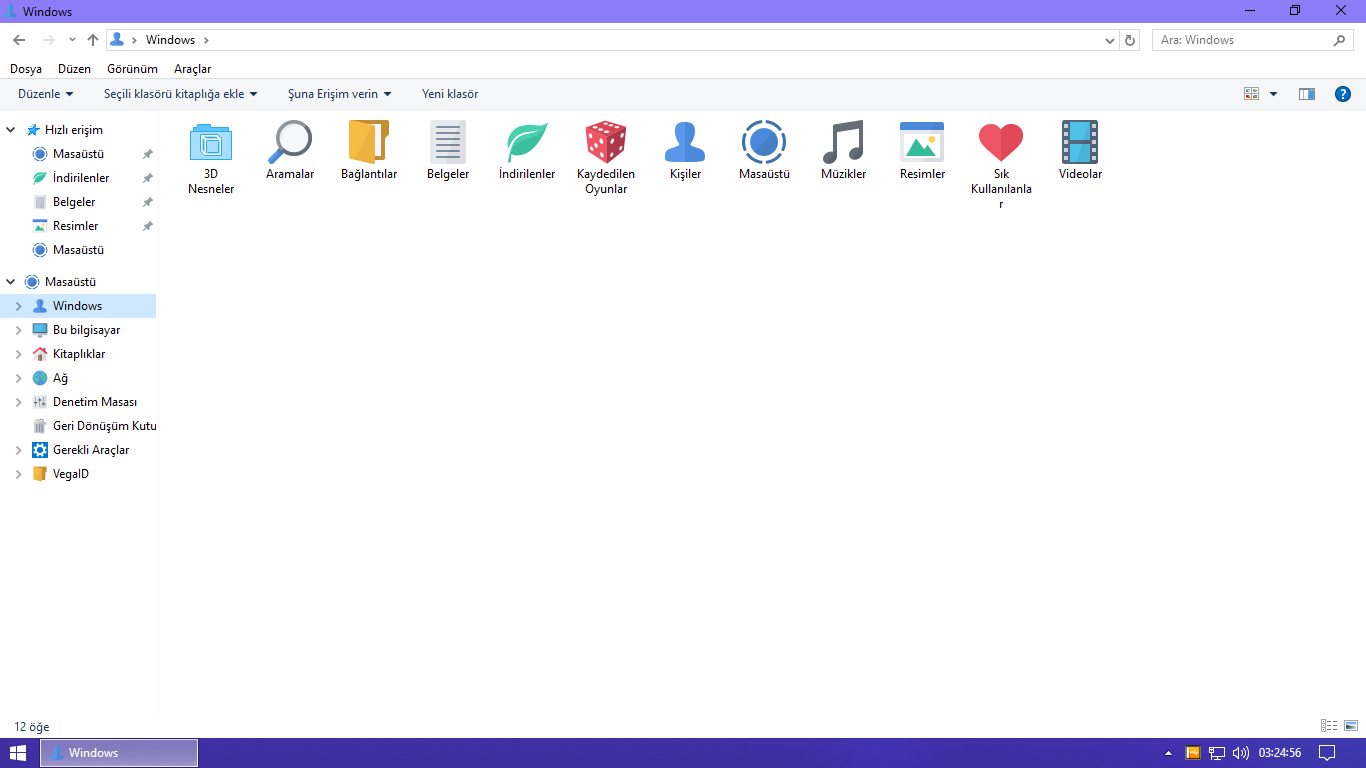Open the Düzen menu
Viewport: 1366px width, 768px height.
point(75,69)
